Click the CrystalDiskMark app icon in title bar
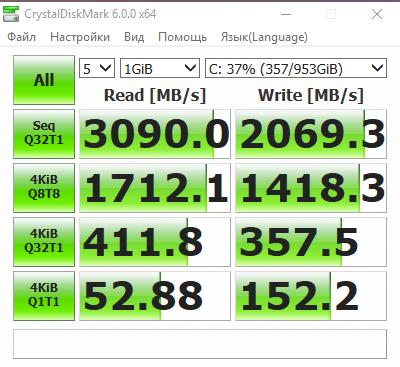Viewport: 400px width, 367px height. 11,14
